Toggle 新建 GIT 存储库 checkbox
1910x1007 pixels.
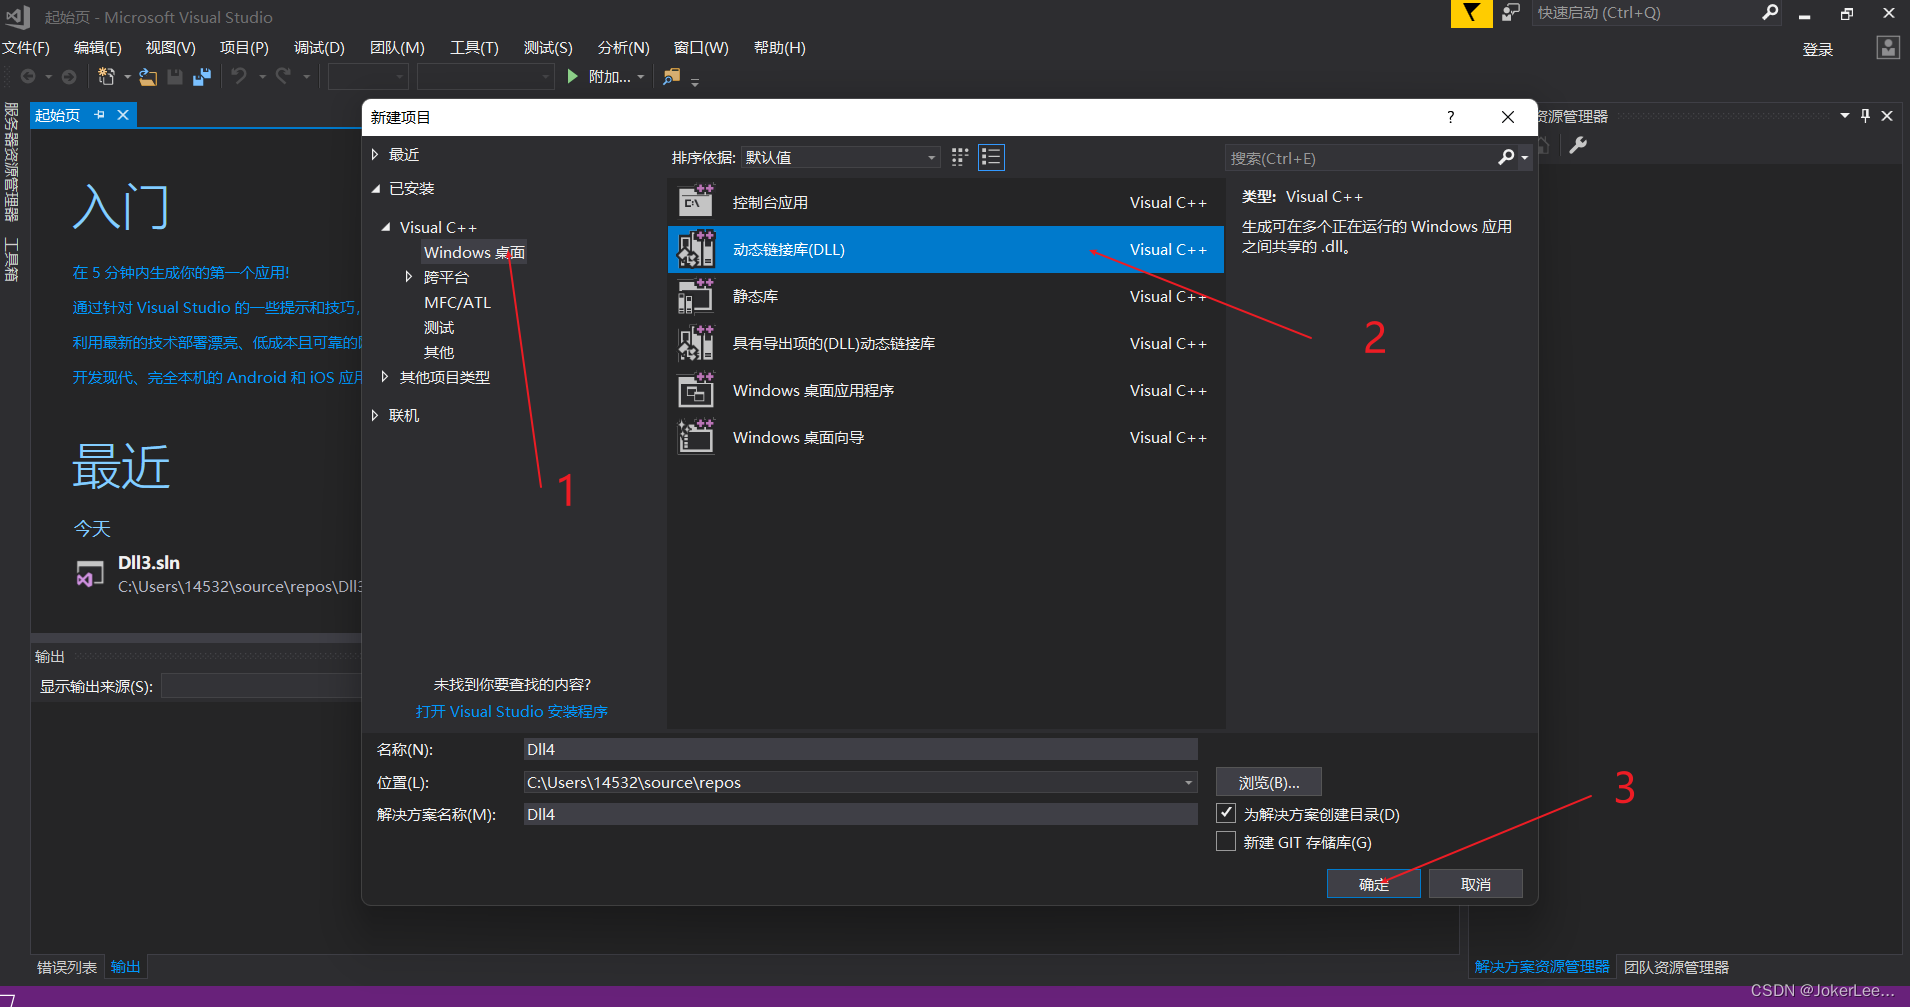[1226, 841]
